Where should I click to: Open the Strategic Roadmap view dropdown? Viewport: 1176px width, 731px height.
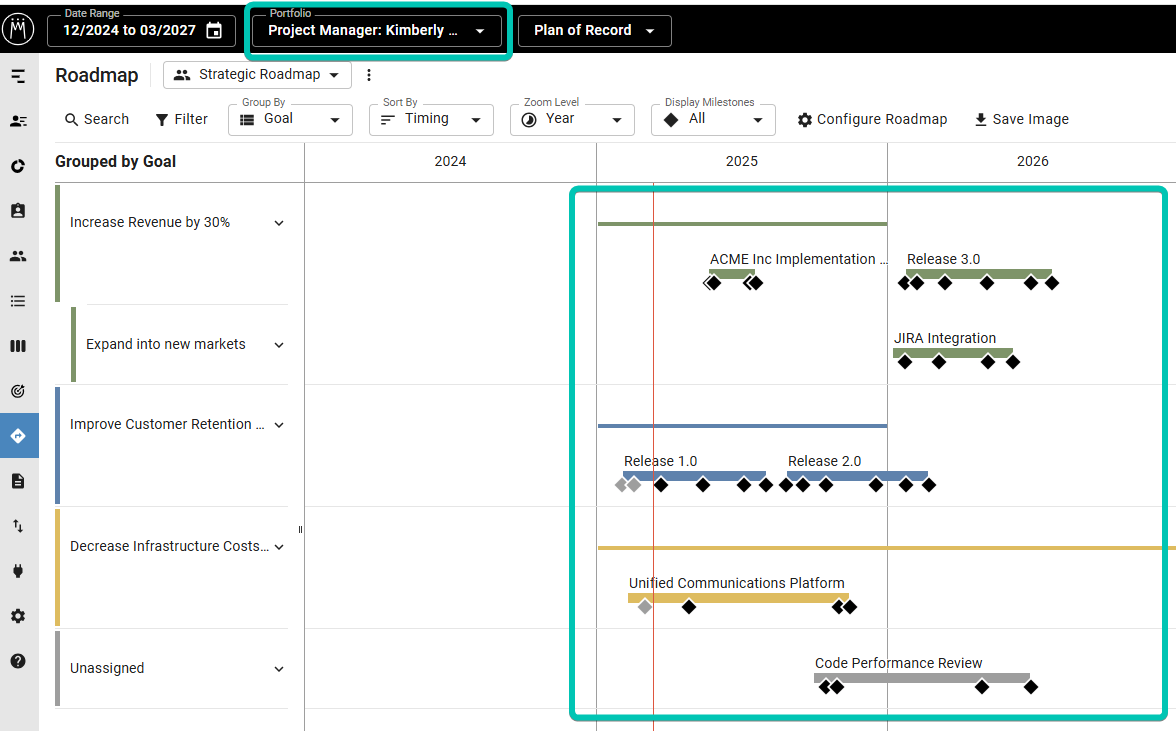[x=257, y=75]
